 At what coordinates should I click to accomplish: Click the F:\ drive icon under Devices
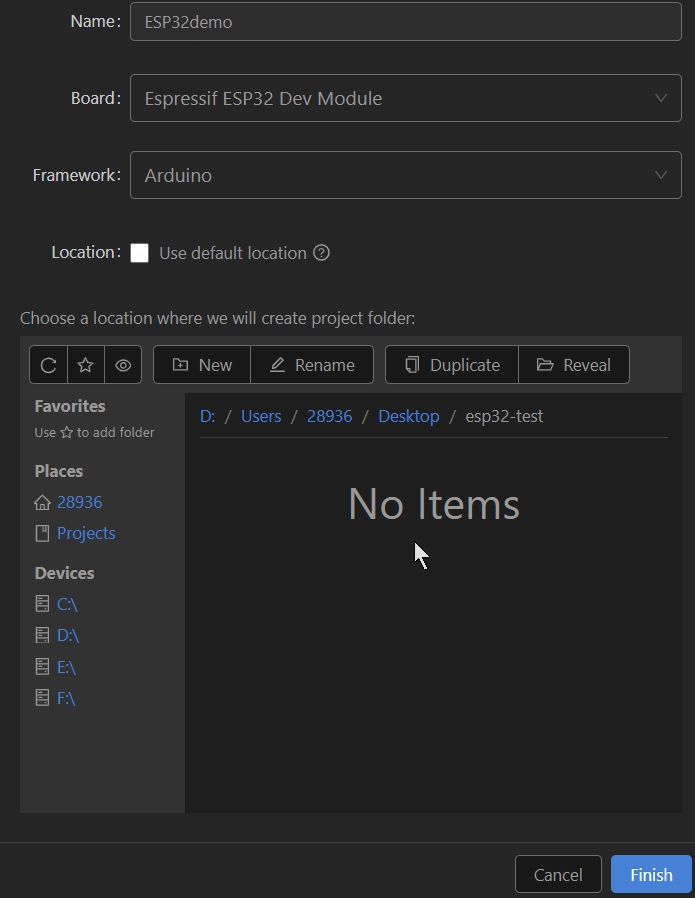tap(42, 698)
